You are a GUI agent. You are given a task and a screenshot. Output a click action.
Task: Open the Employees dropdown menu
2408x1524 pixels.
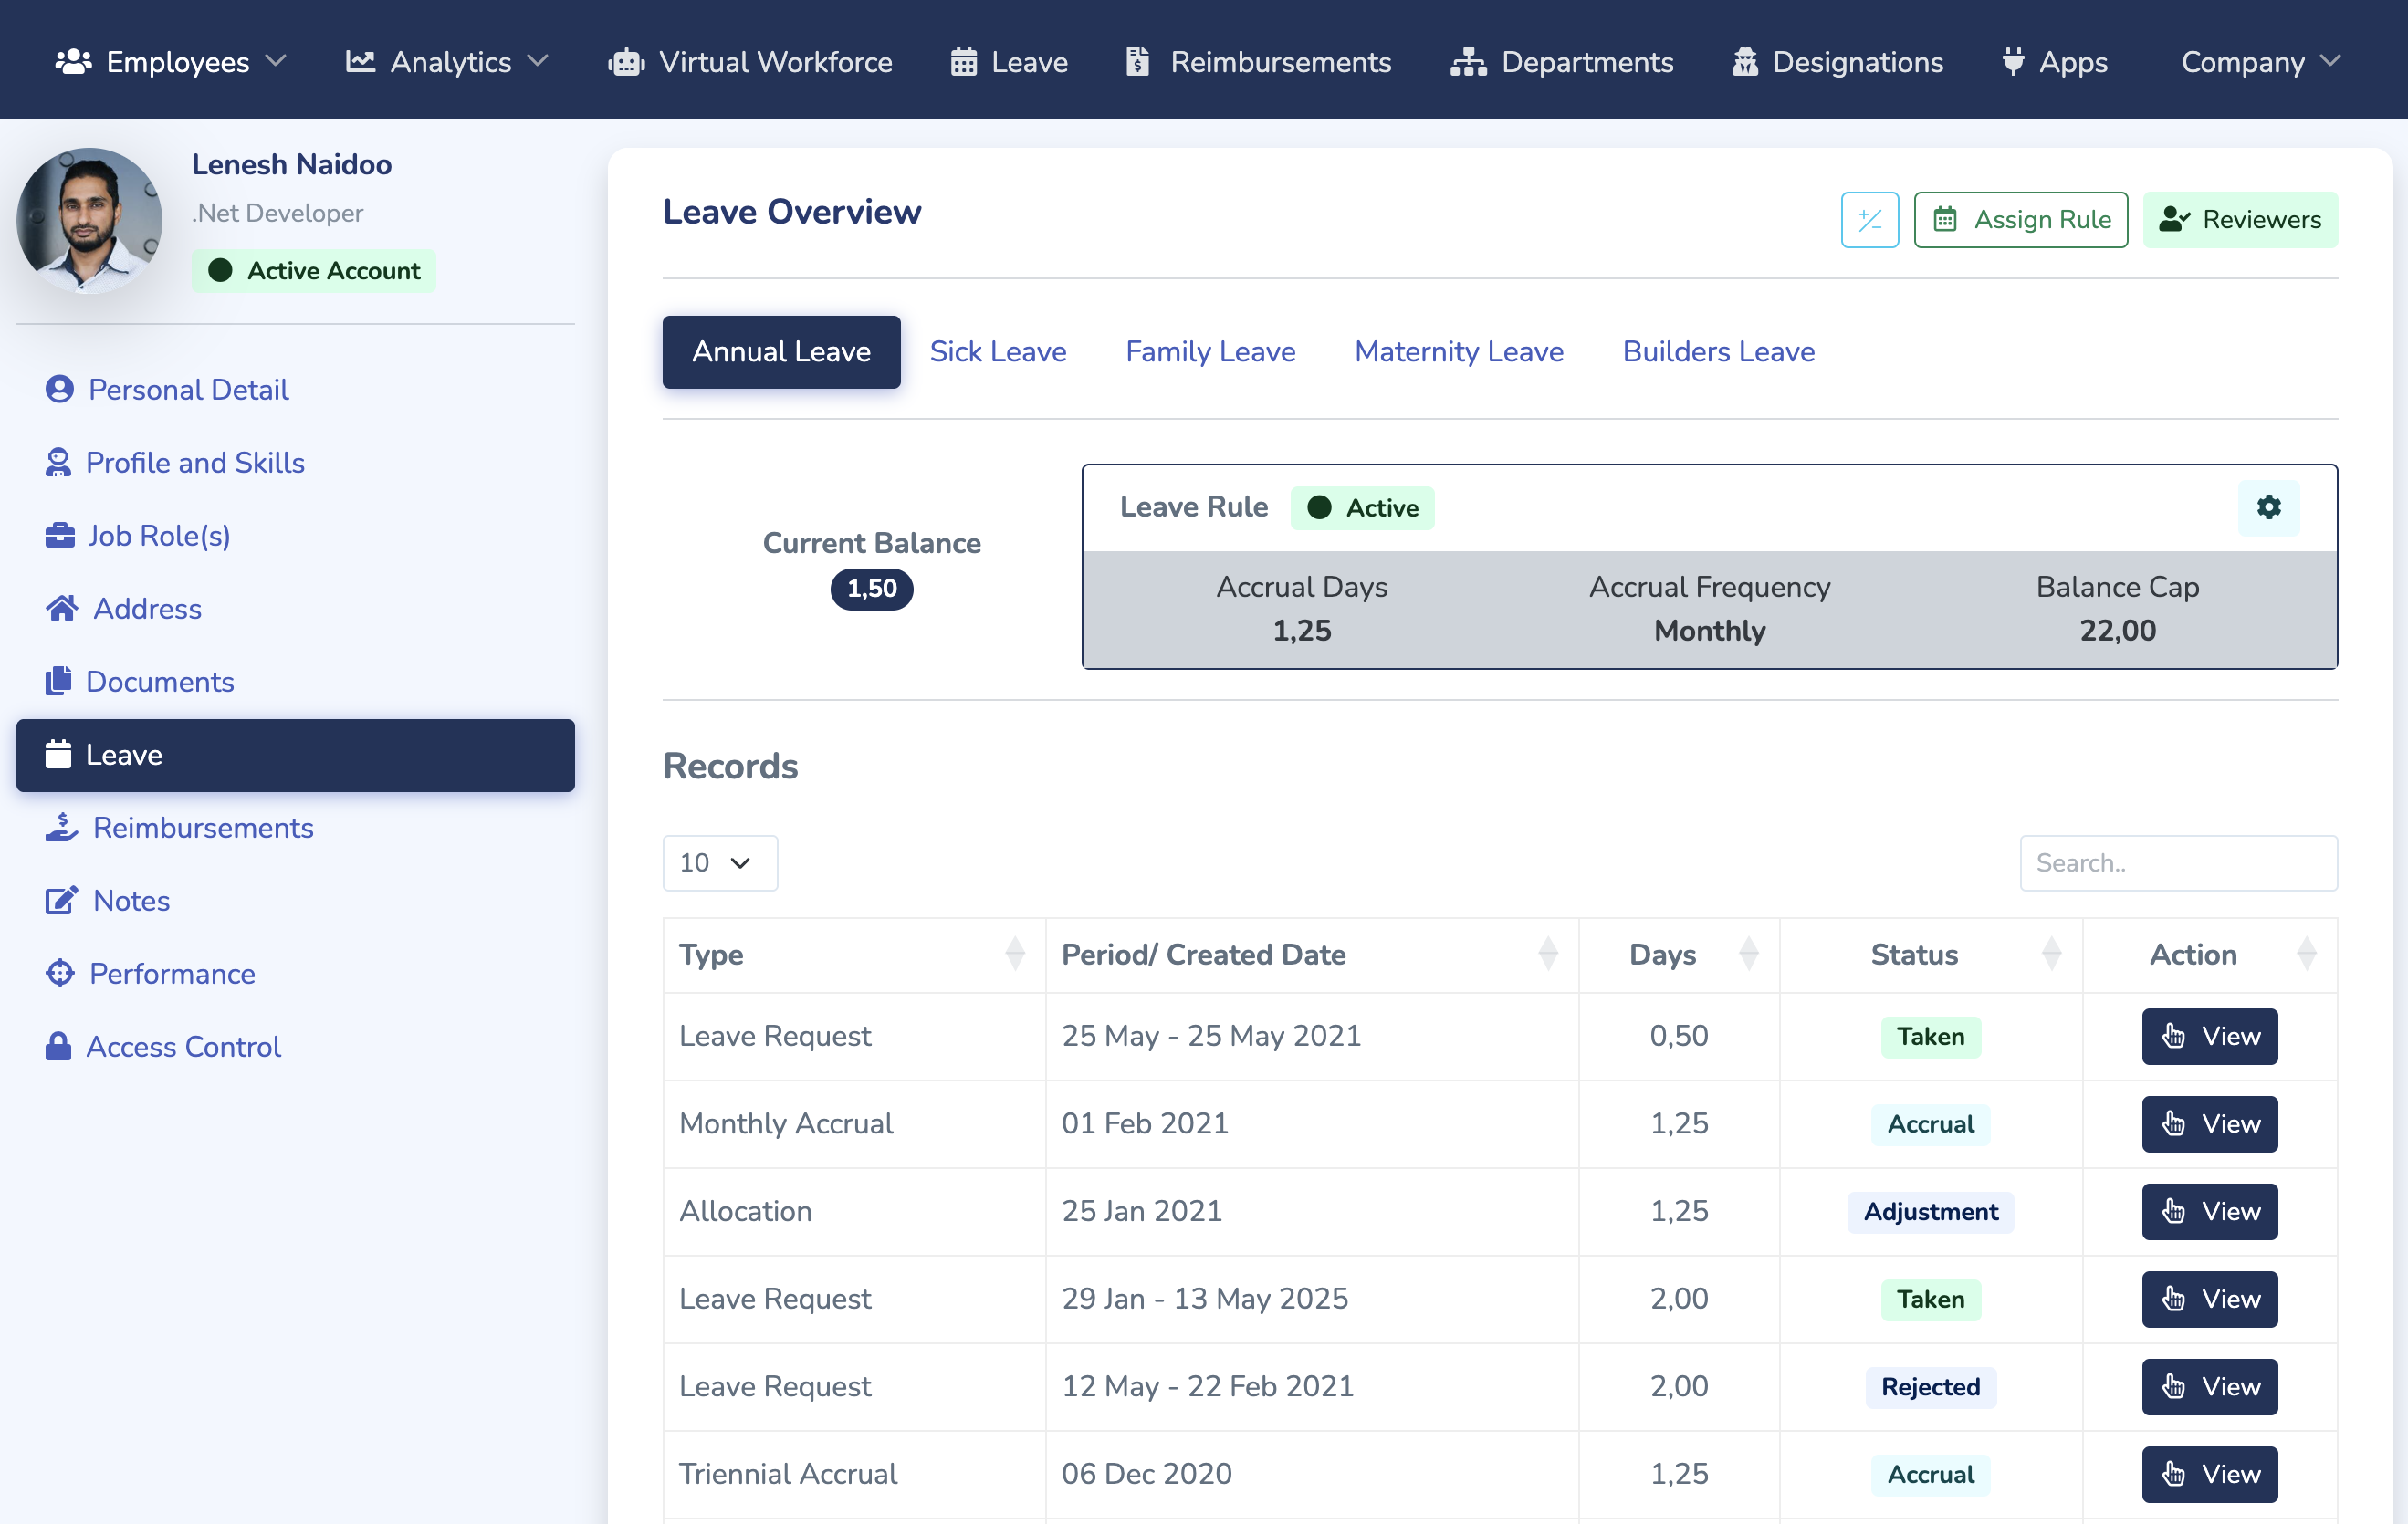click(171, 62)
